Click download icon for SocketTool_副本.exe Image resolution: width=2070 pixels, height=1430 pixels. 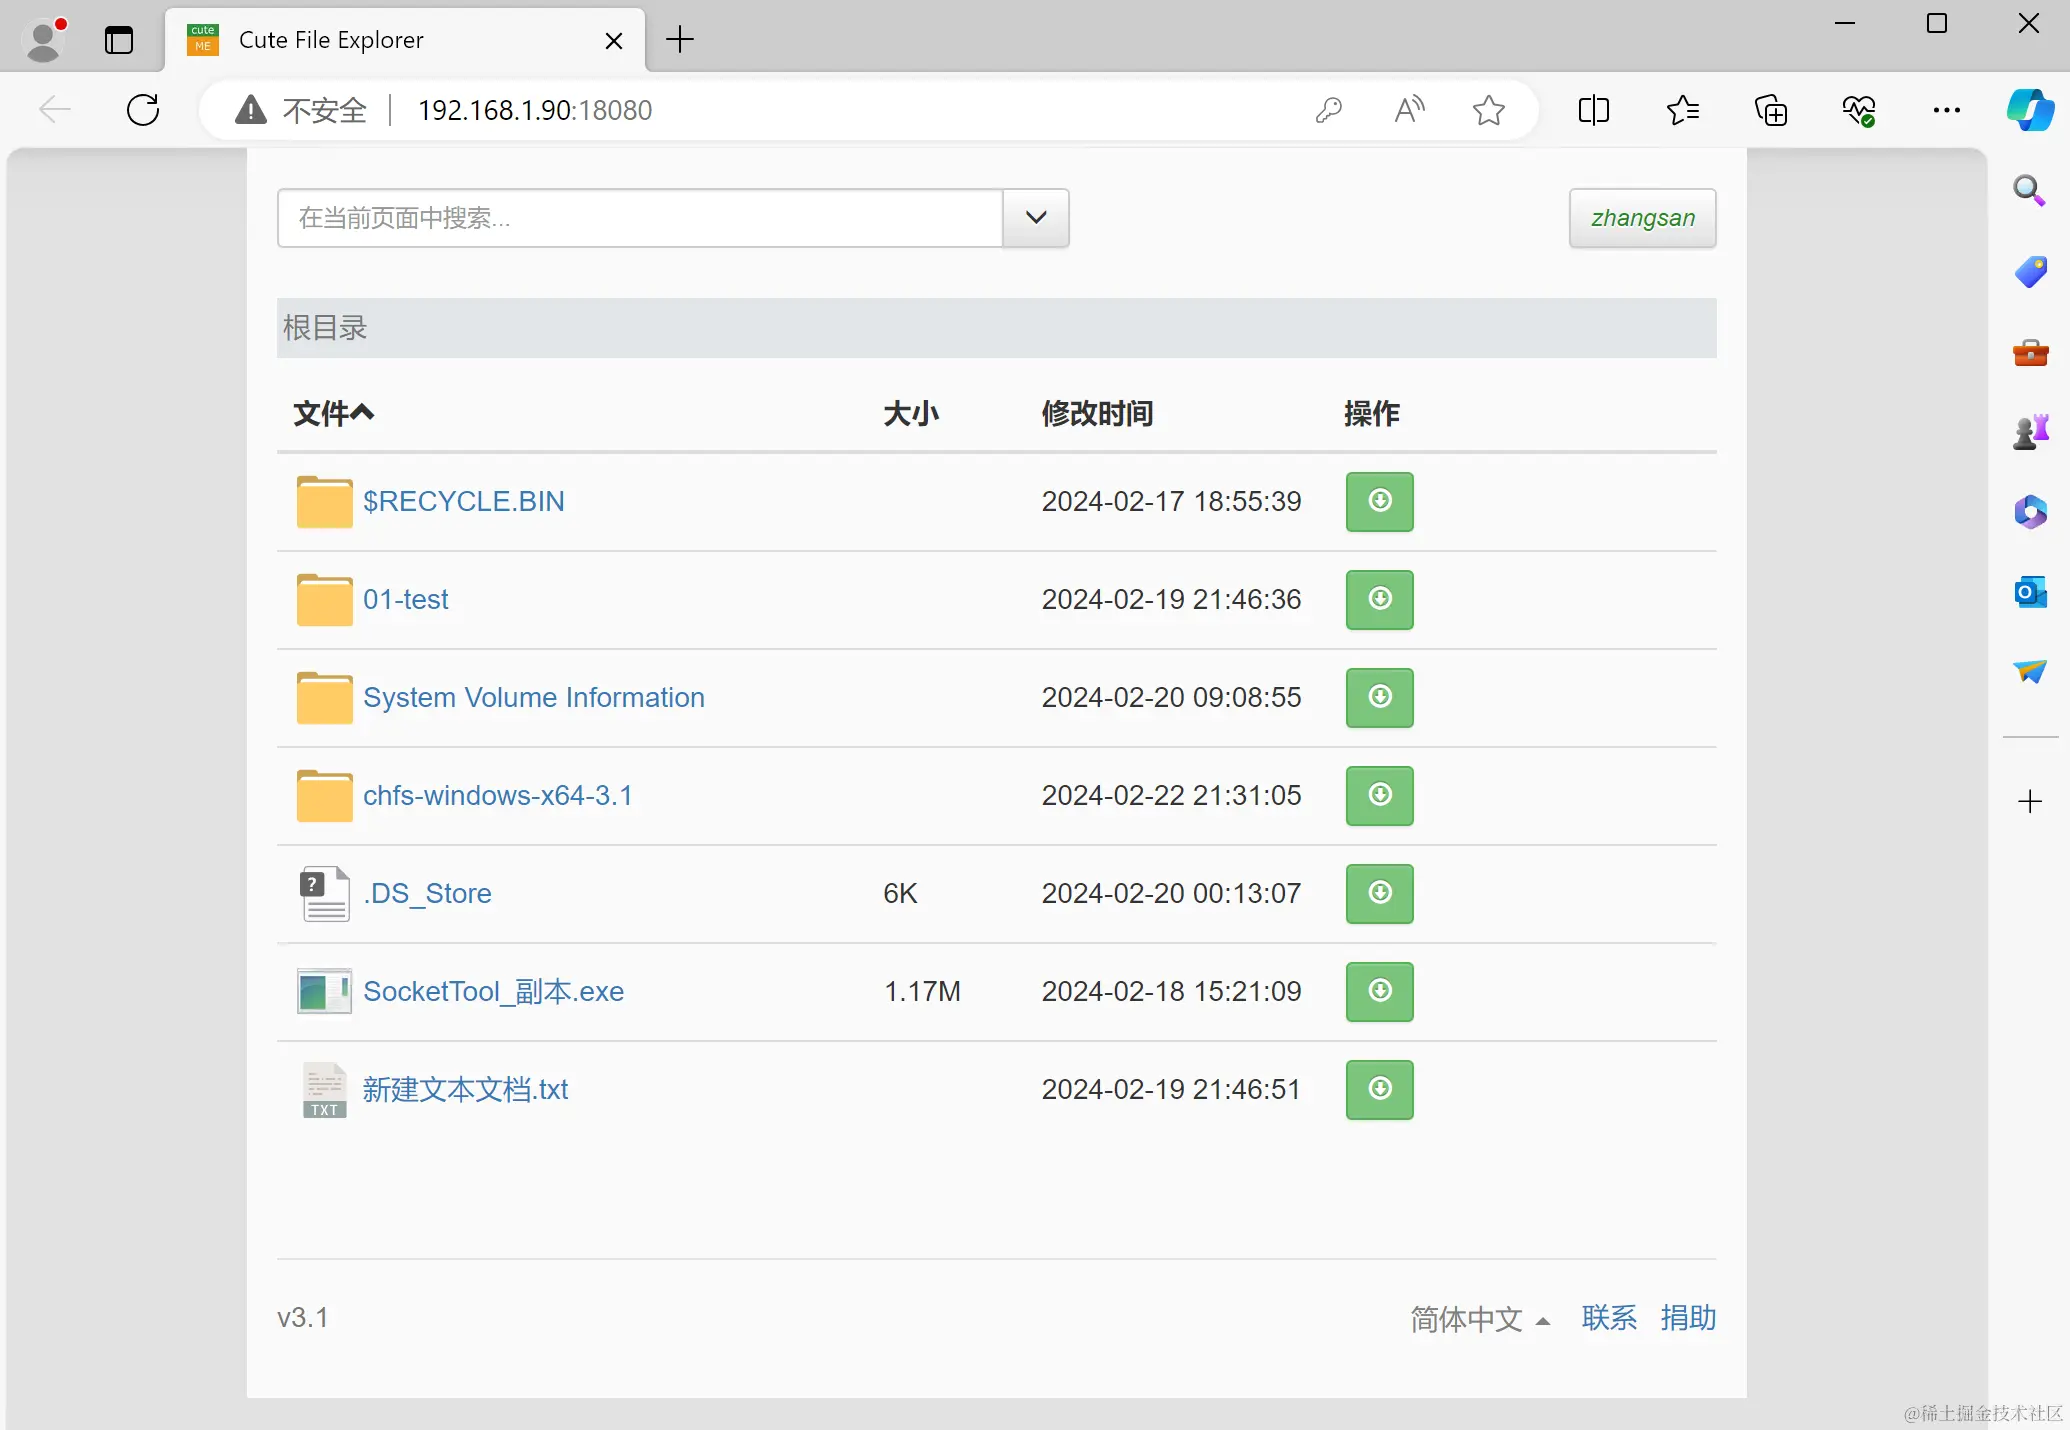pos(1379,991)
